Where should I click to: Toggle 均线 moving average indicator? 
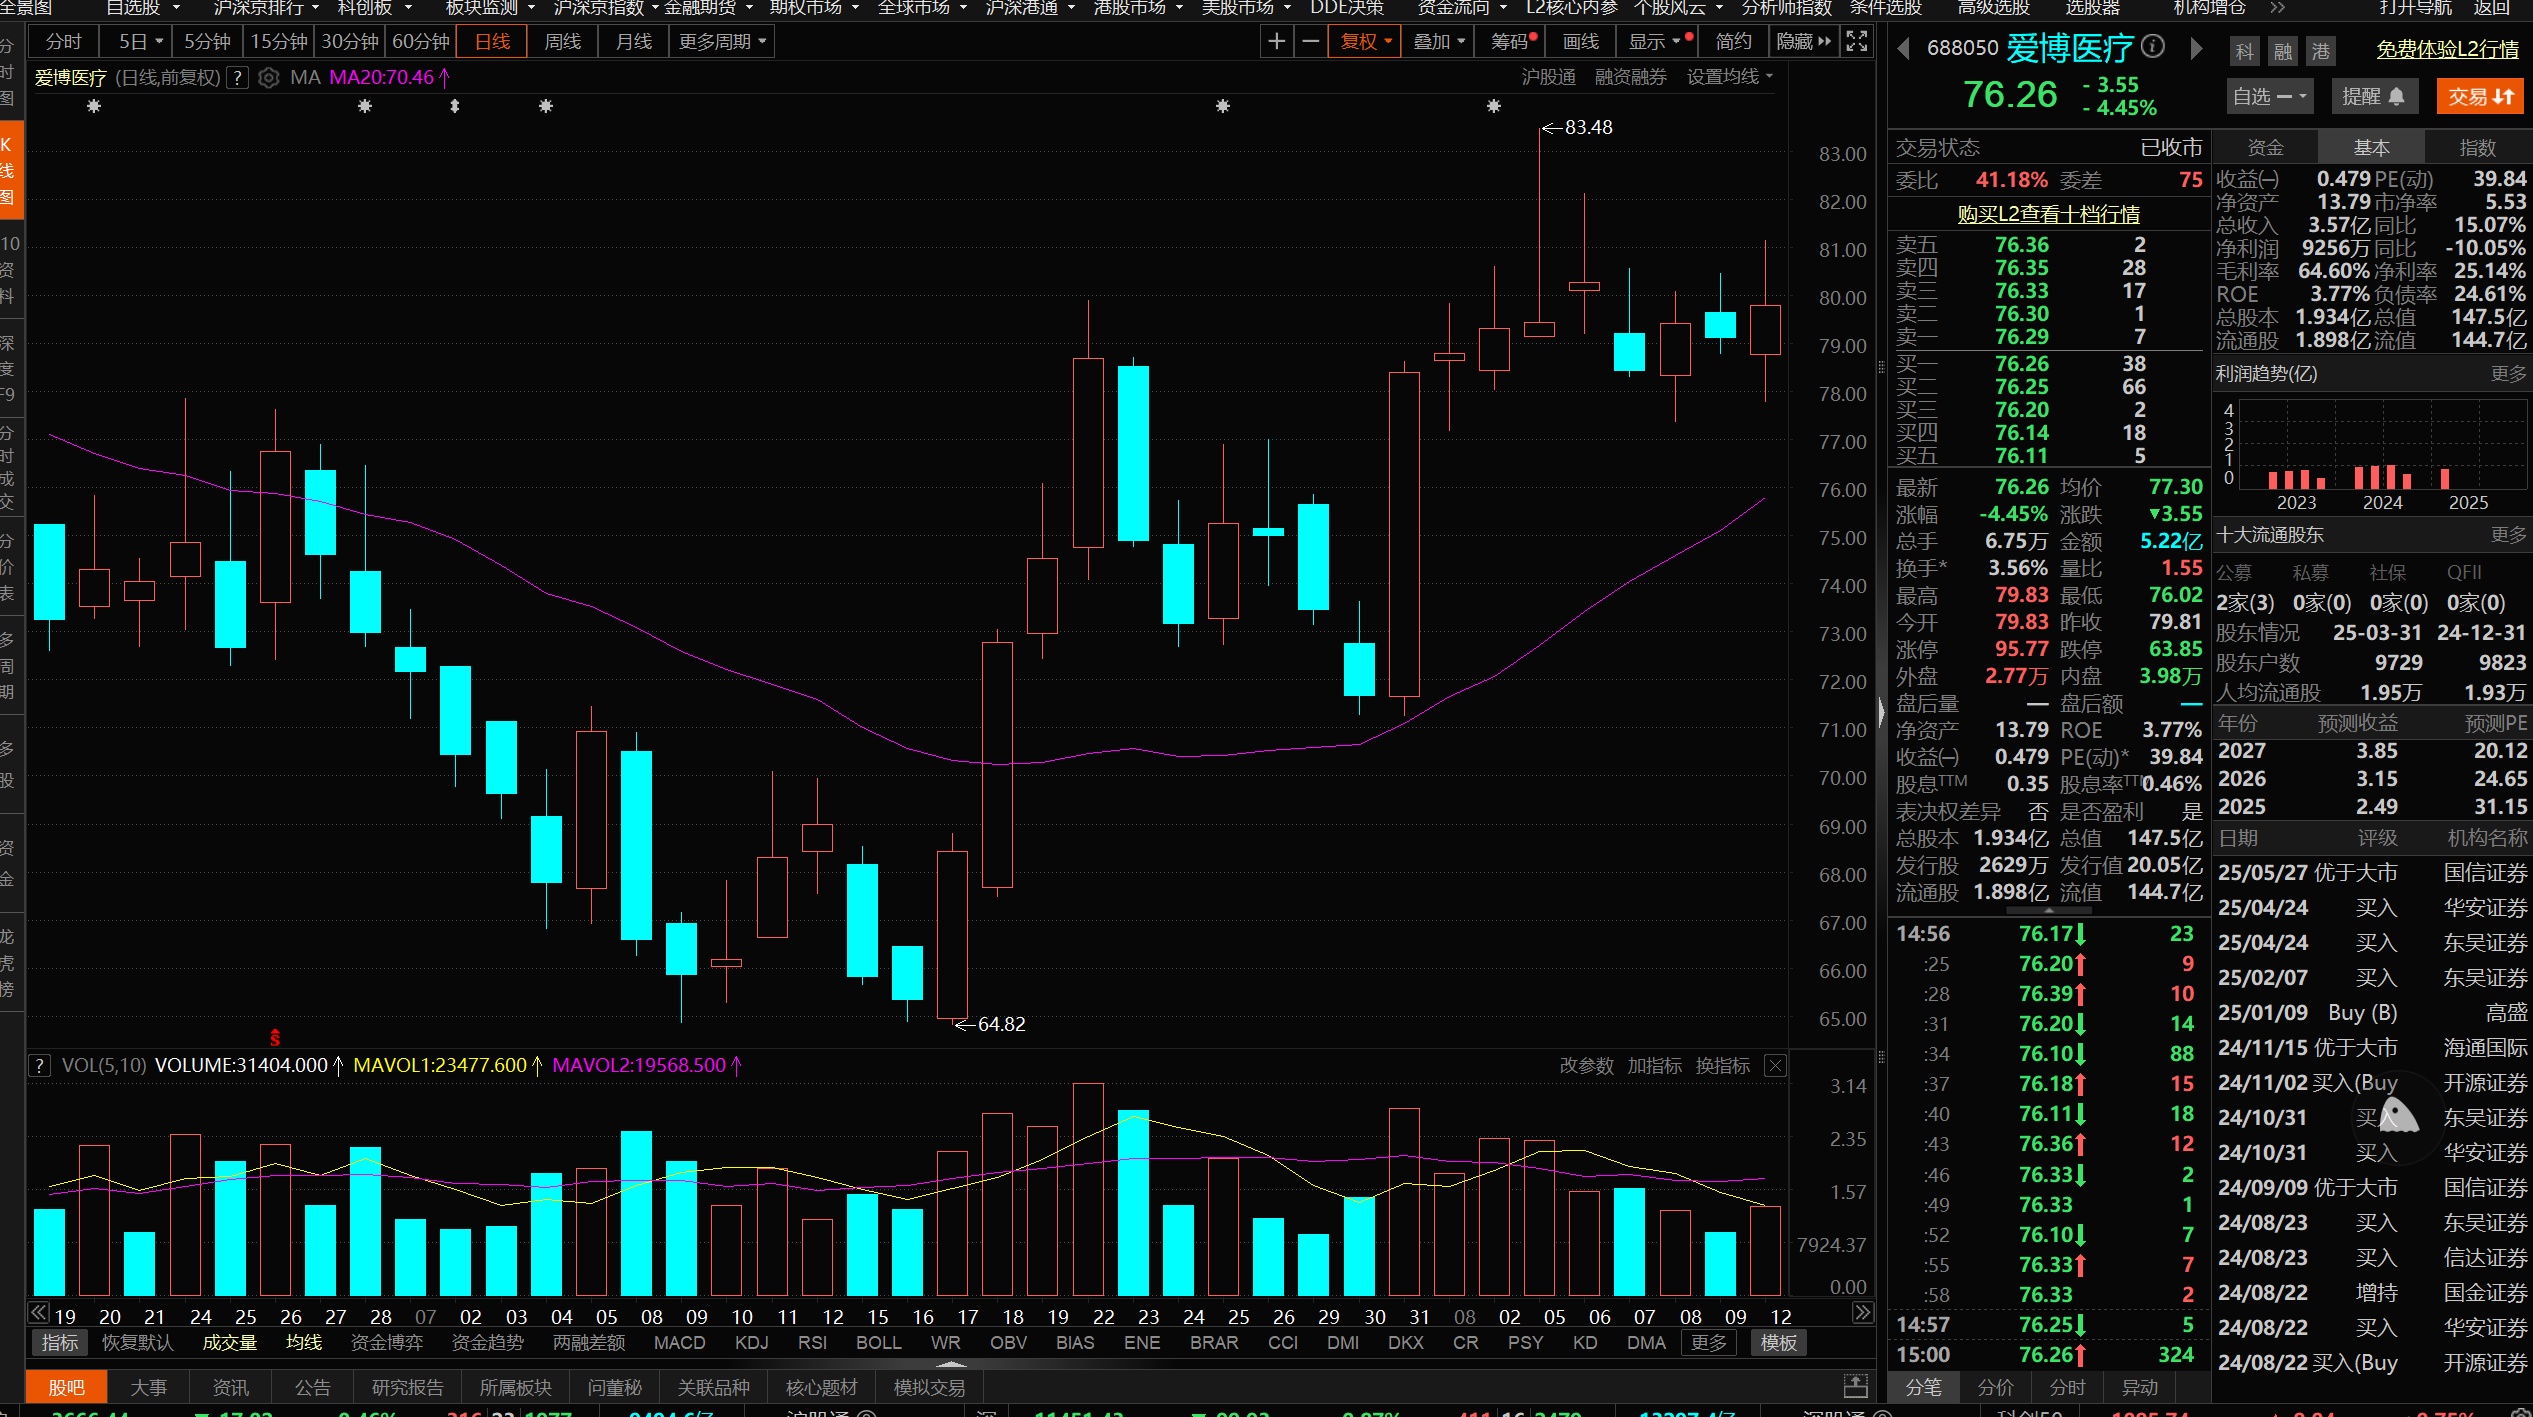point(304,1343)
